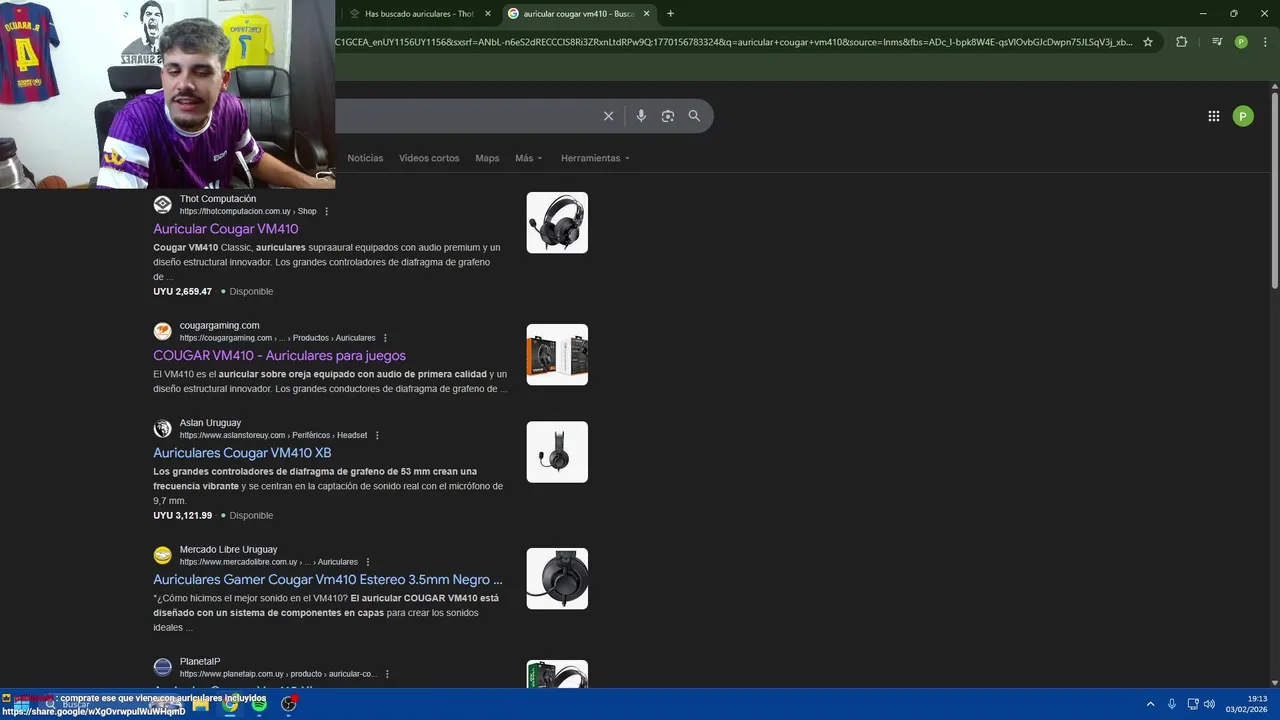
Task: Open the 'Auricular Cougar VM410' result link
Action: [225, 229]
